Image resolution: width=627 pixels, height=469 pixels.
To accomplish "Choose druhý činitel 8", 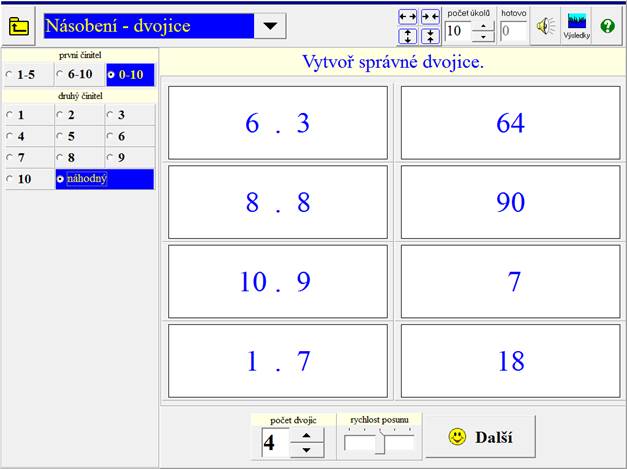I will [79, 158].
